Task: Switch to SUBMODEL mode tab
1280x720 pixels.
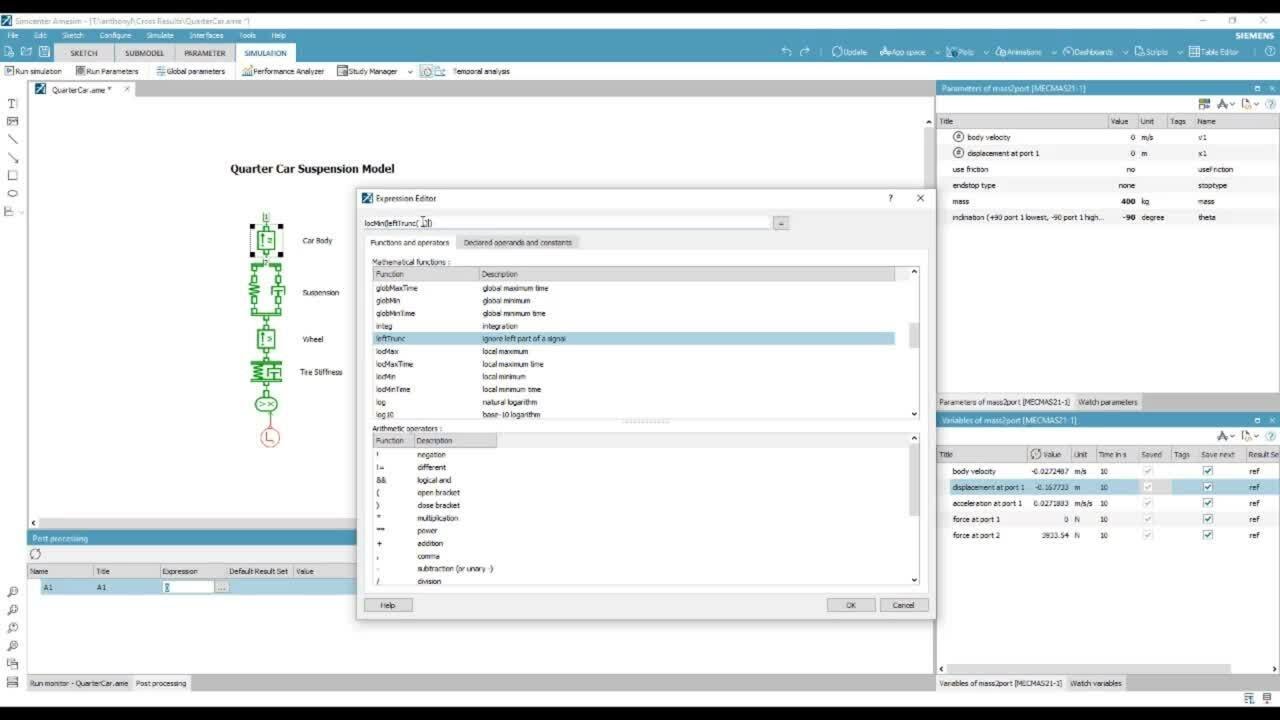Action: coord(144,53)
